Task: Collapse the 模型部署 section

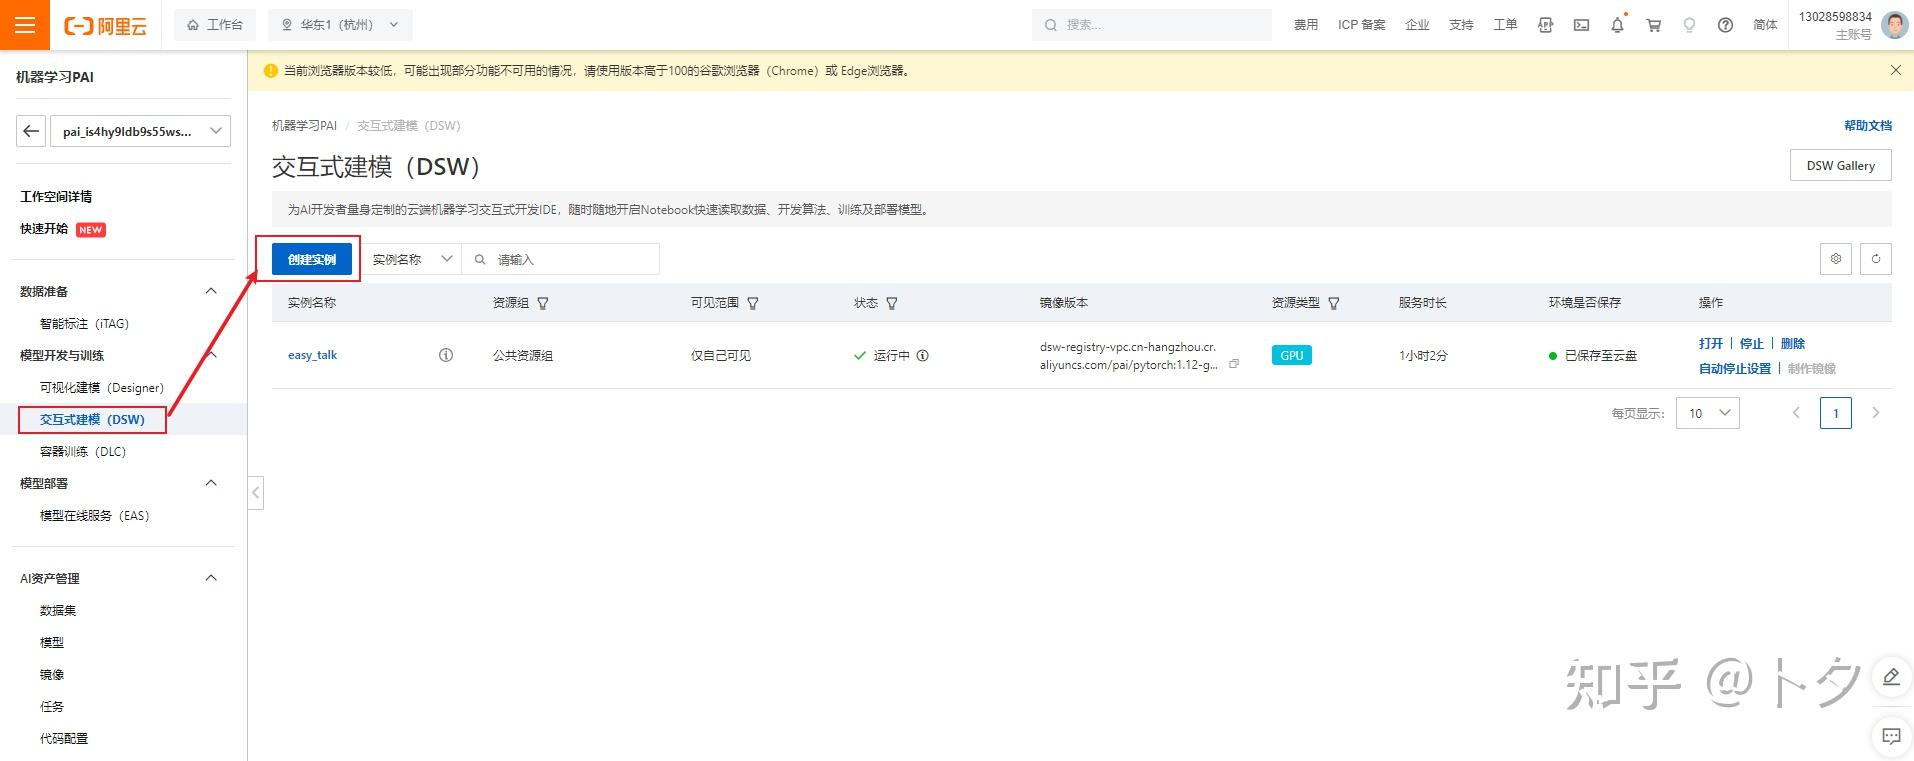Action: [211, 483]
